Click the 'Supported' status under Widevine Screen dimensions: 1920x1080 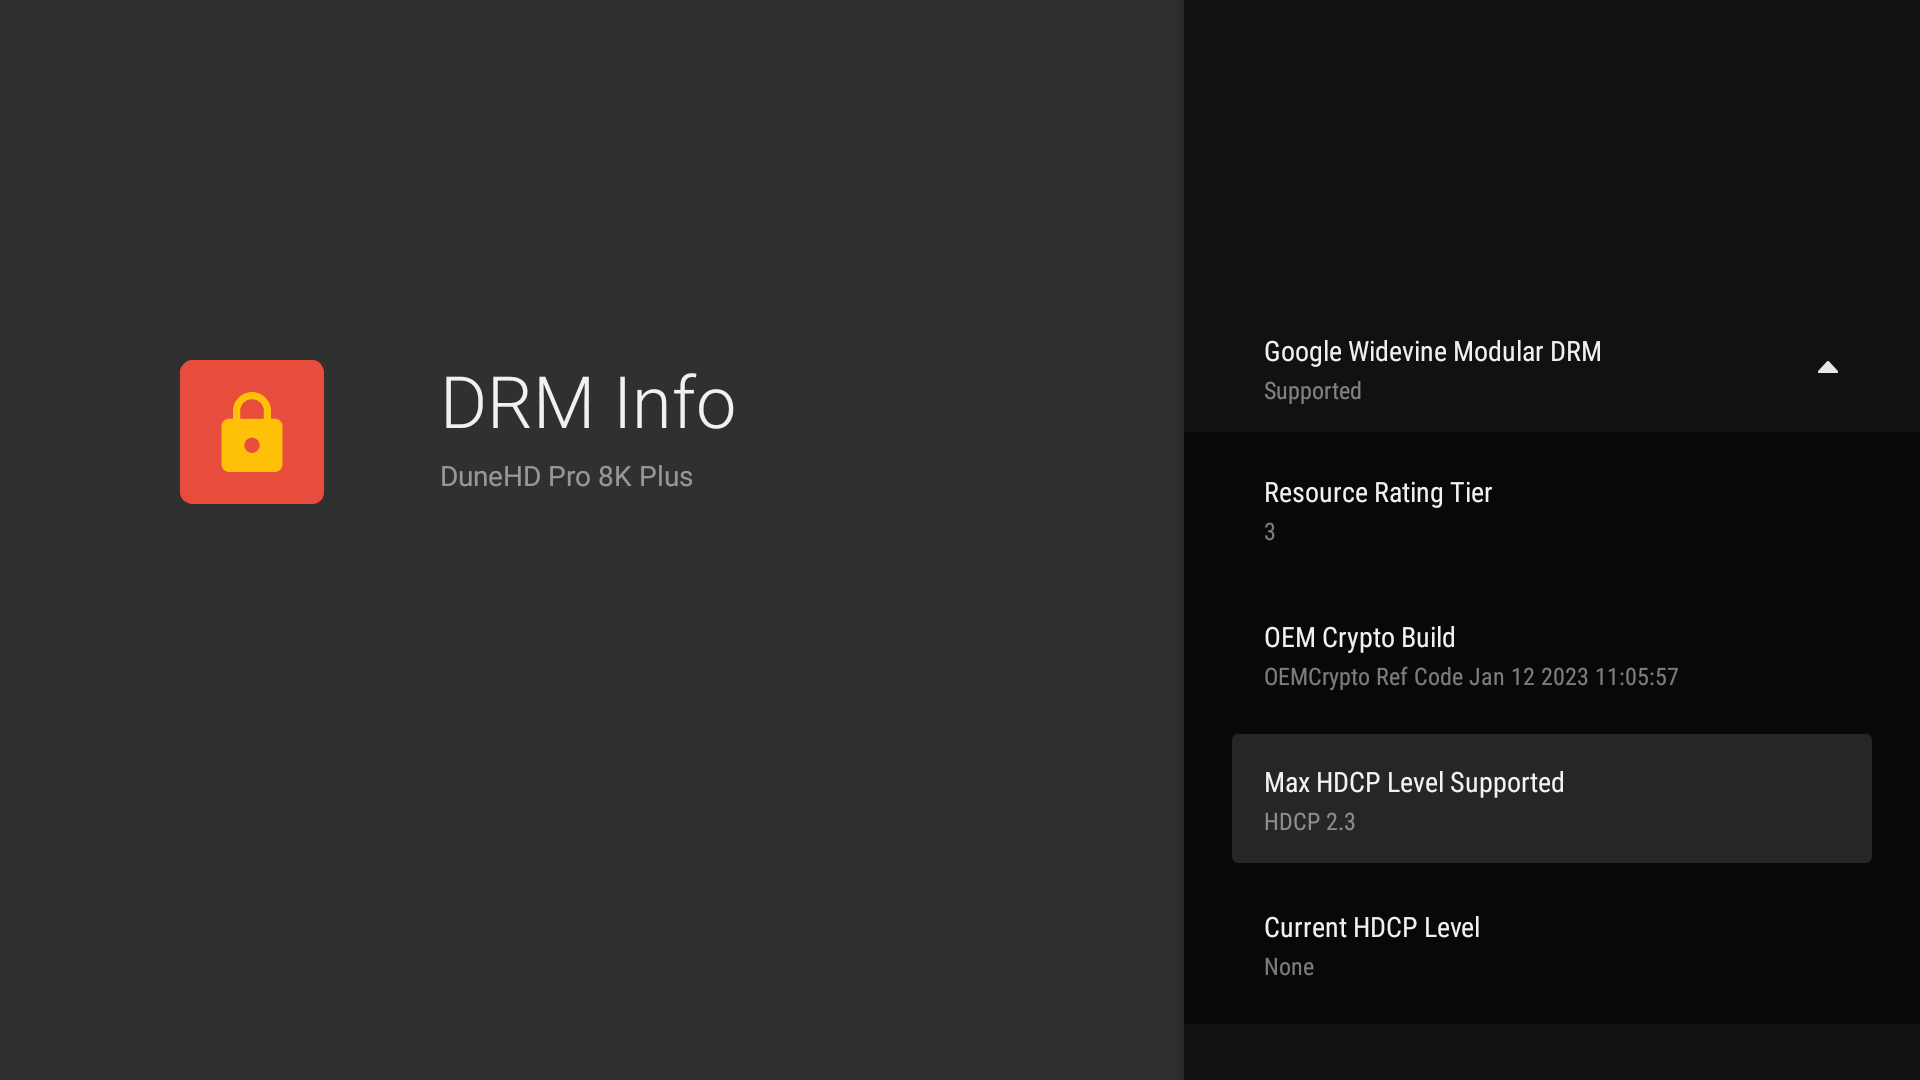click(1312, 391)
